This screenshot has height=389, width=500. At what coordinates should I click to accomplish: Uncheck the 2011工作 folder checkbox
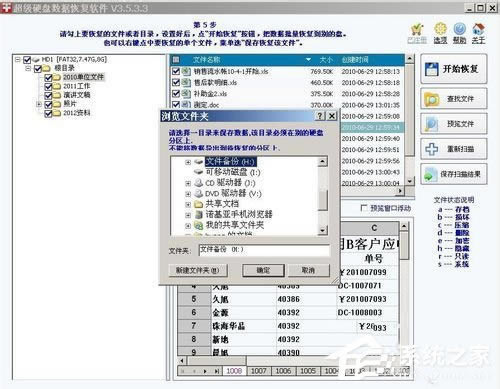(x=48, y=86)
